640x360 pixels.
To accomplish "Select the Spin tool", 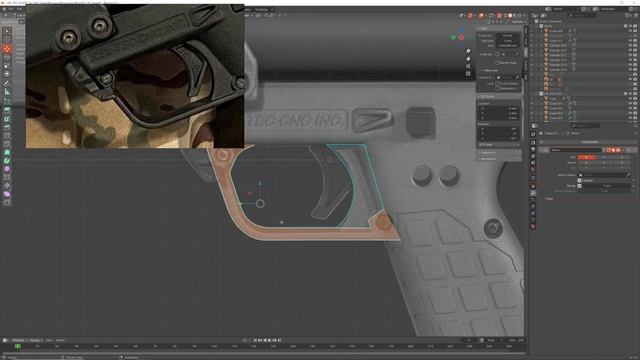I will click(x=7, y=160).
